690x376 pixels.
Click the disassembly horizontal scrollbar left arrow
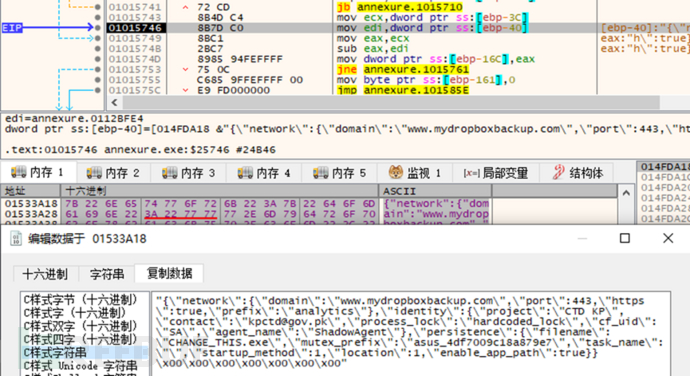pyautogui.click(x=114, y=103)
